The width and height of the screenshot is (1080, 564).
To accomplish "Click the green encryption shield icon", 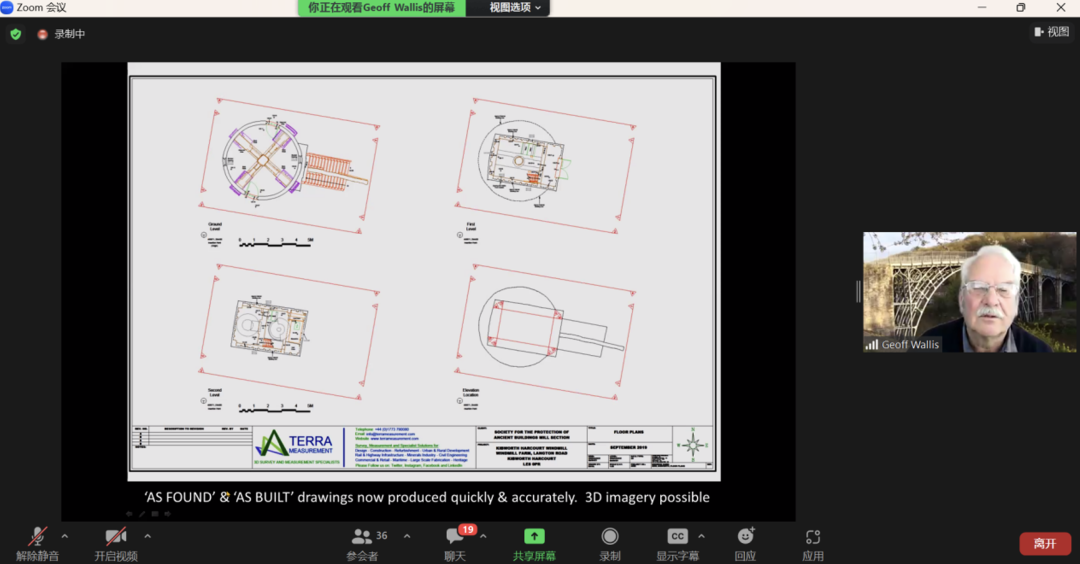I will pyautogui.click(x=16, y=34).
